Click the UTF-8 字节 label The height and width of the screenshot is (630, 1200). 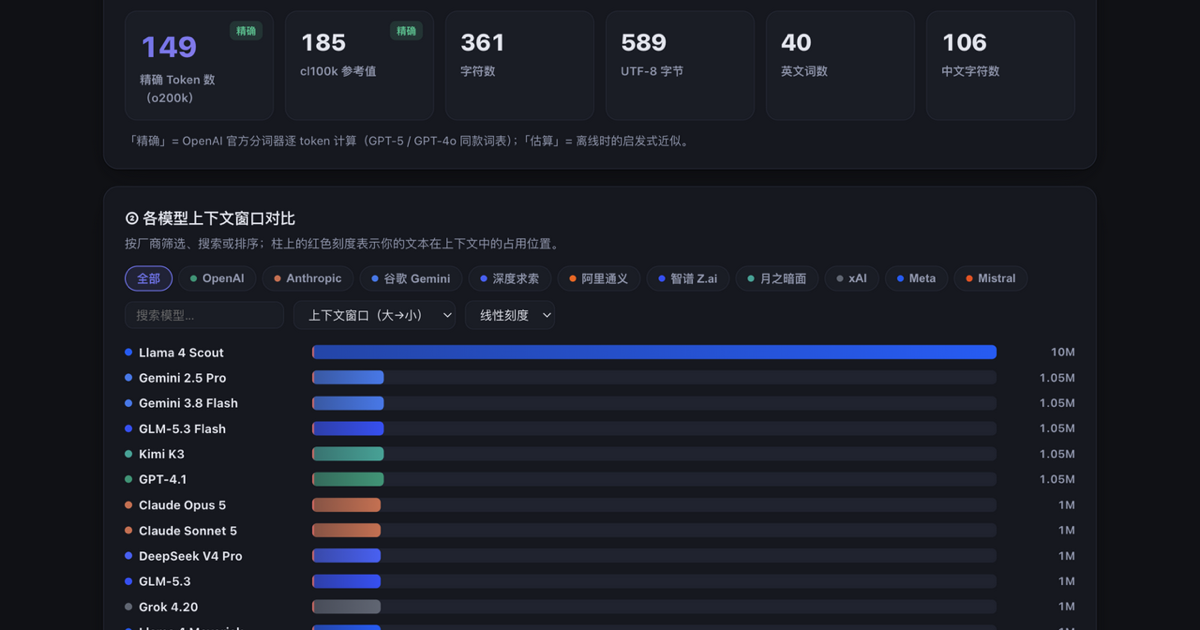tap(652, 72)
